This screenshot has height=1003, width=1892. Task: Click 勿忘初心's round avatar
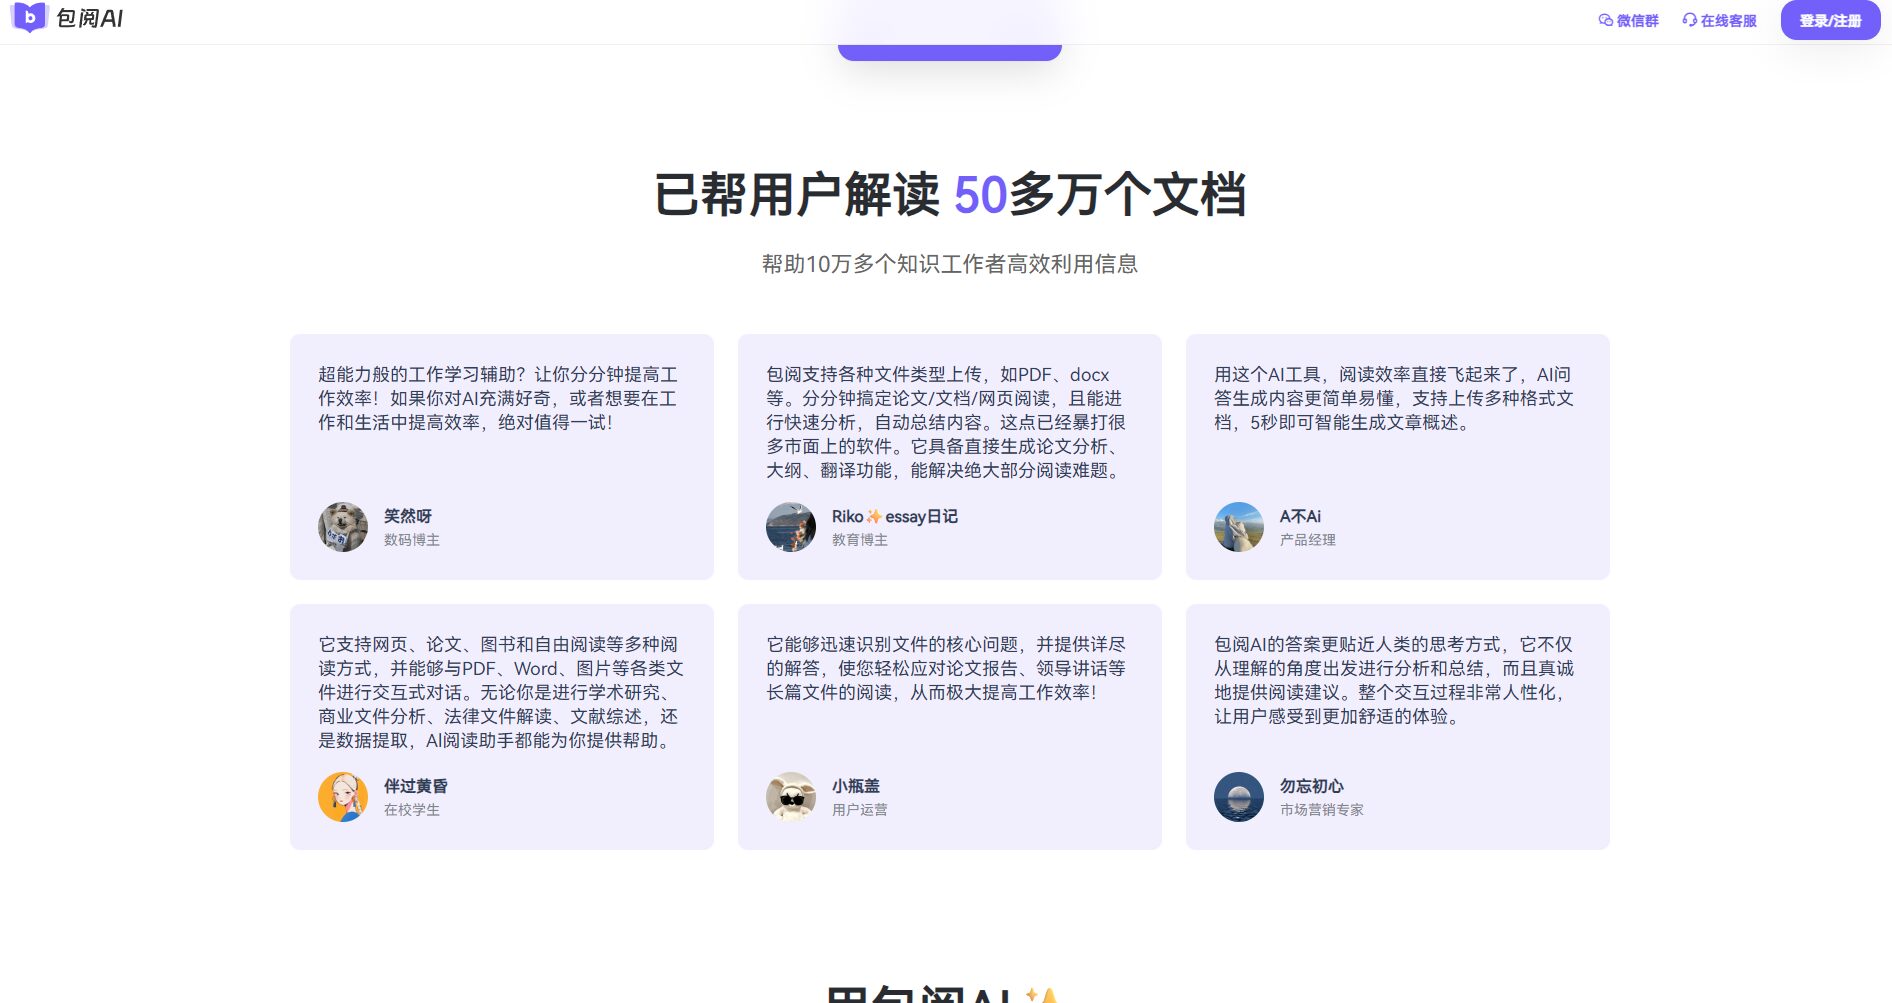(1239, 797)
